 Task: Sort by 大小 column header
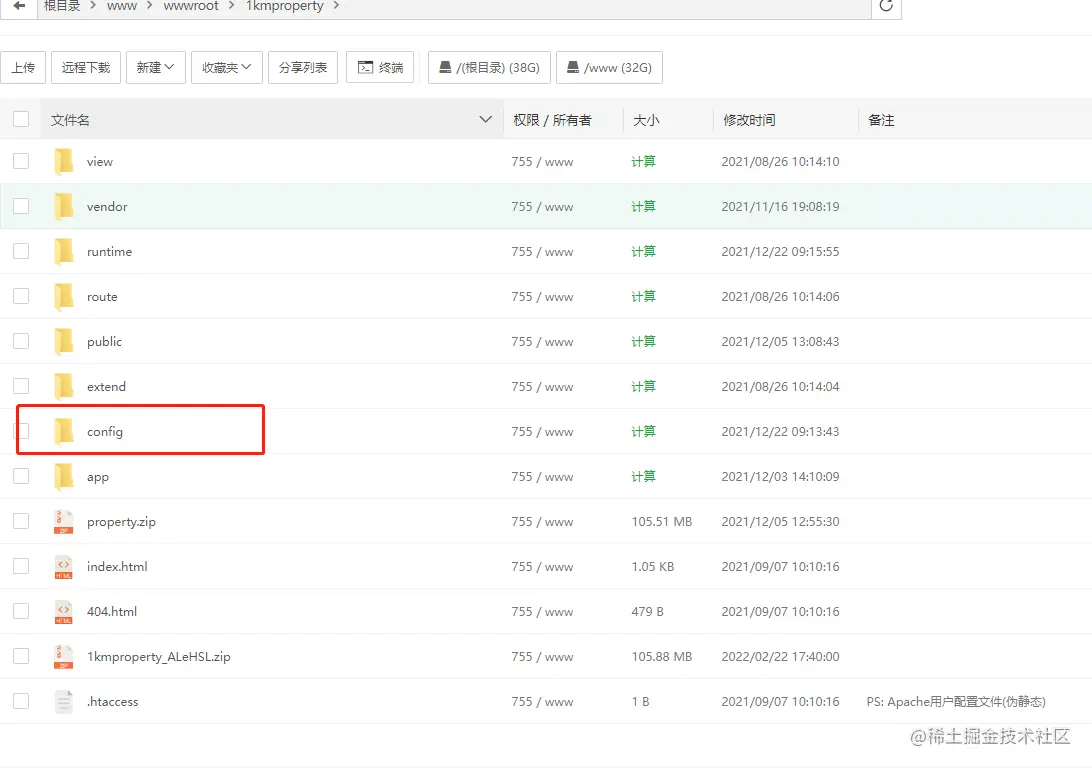click(646, 120)
